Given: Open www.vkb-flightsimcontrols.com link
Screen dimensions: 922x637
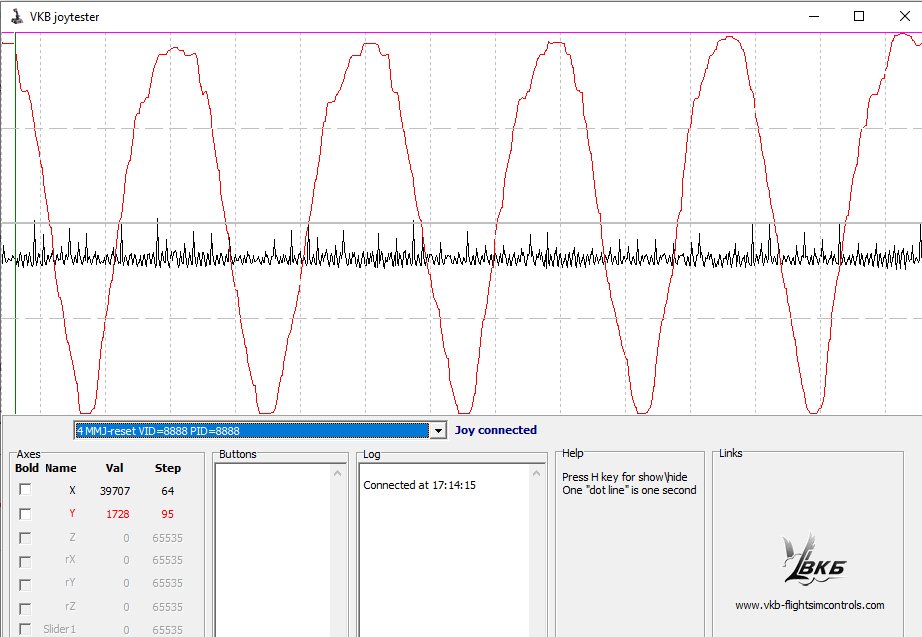Looking at the screenshot, I should click(x=809, y=605).
